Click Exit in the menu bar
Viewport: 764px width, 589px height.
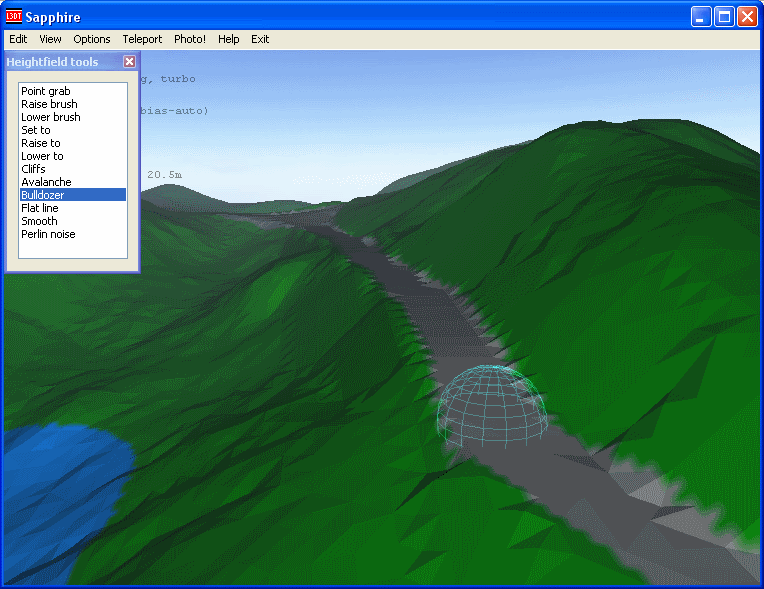[x=260, y=39]
